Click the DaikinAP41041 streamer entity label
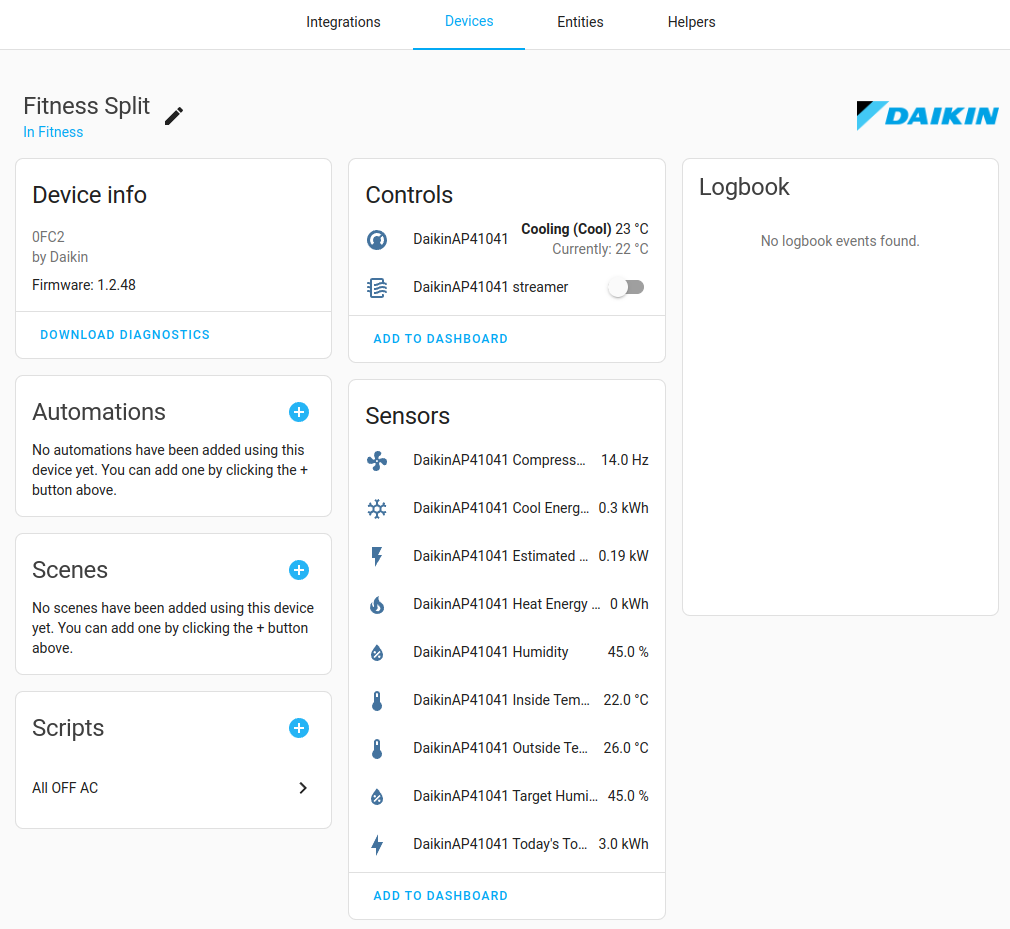Viewport: 1010px width, 929px height. point(491,287)
